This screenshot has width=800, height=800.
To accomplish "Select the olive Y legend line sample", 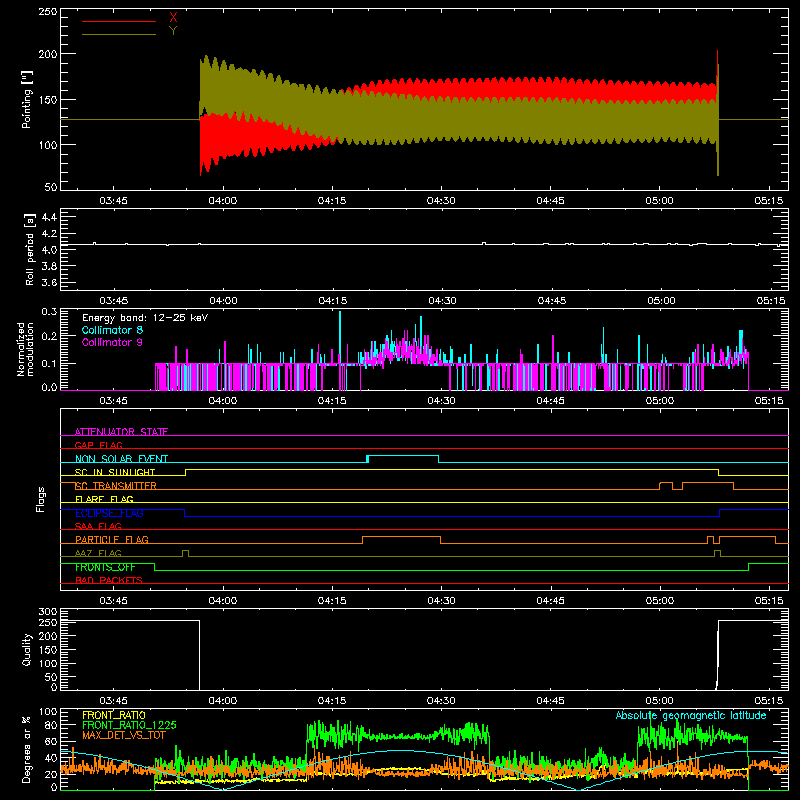I will [x=119, y=34].
